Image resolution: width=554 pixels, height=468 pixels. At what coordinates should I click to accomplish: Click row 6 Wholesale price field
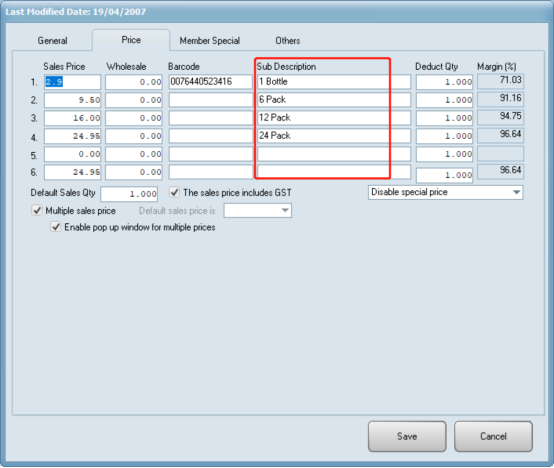pos(134,172)
